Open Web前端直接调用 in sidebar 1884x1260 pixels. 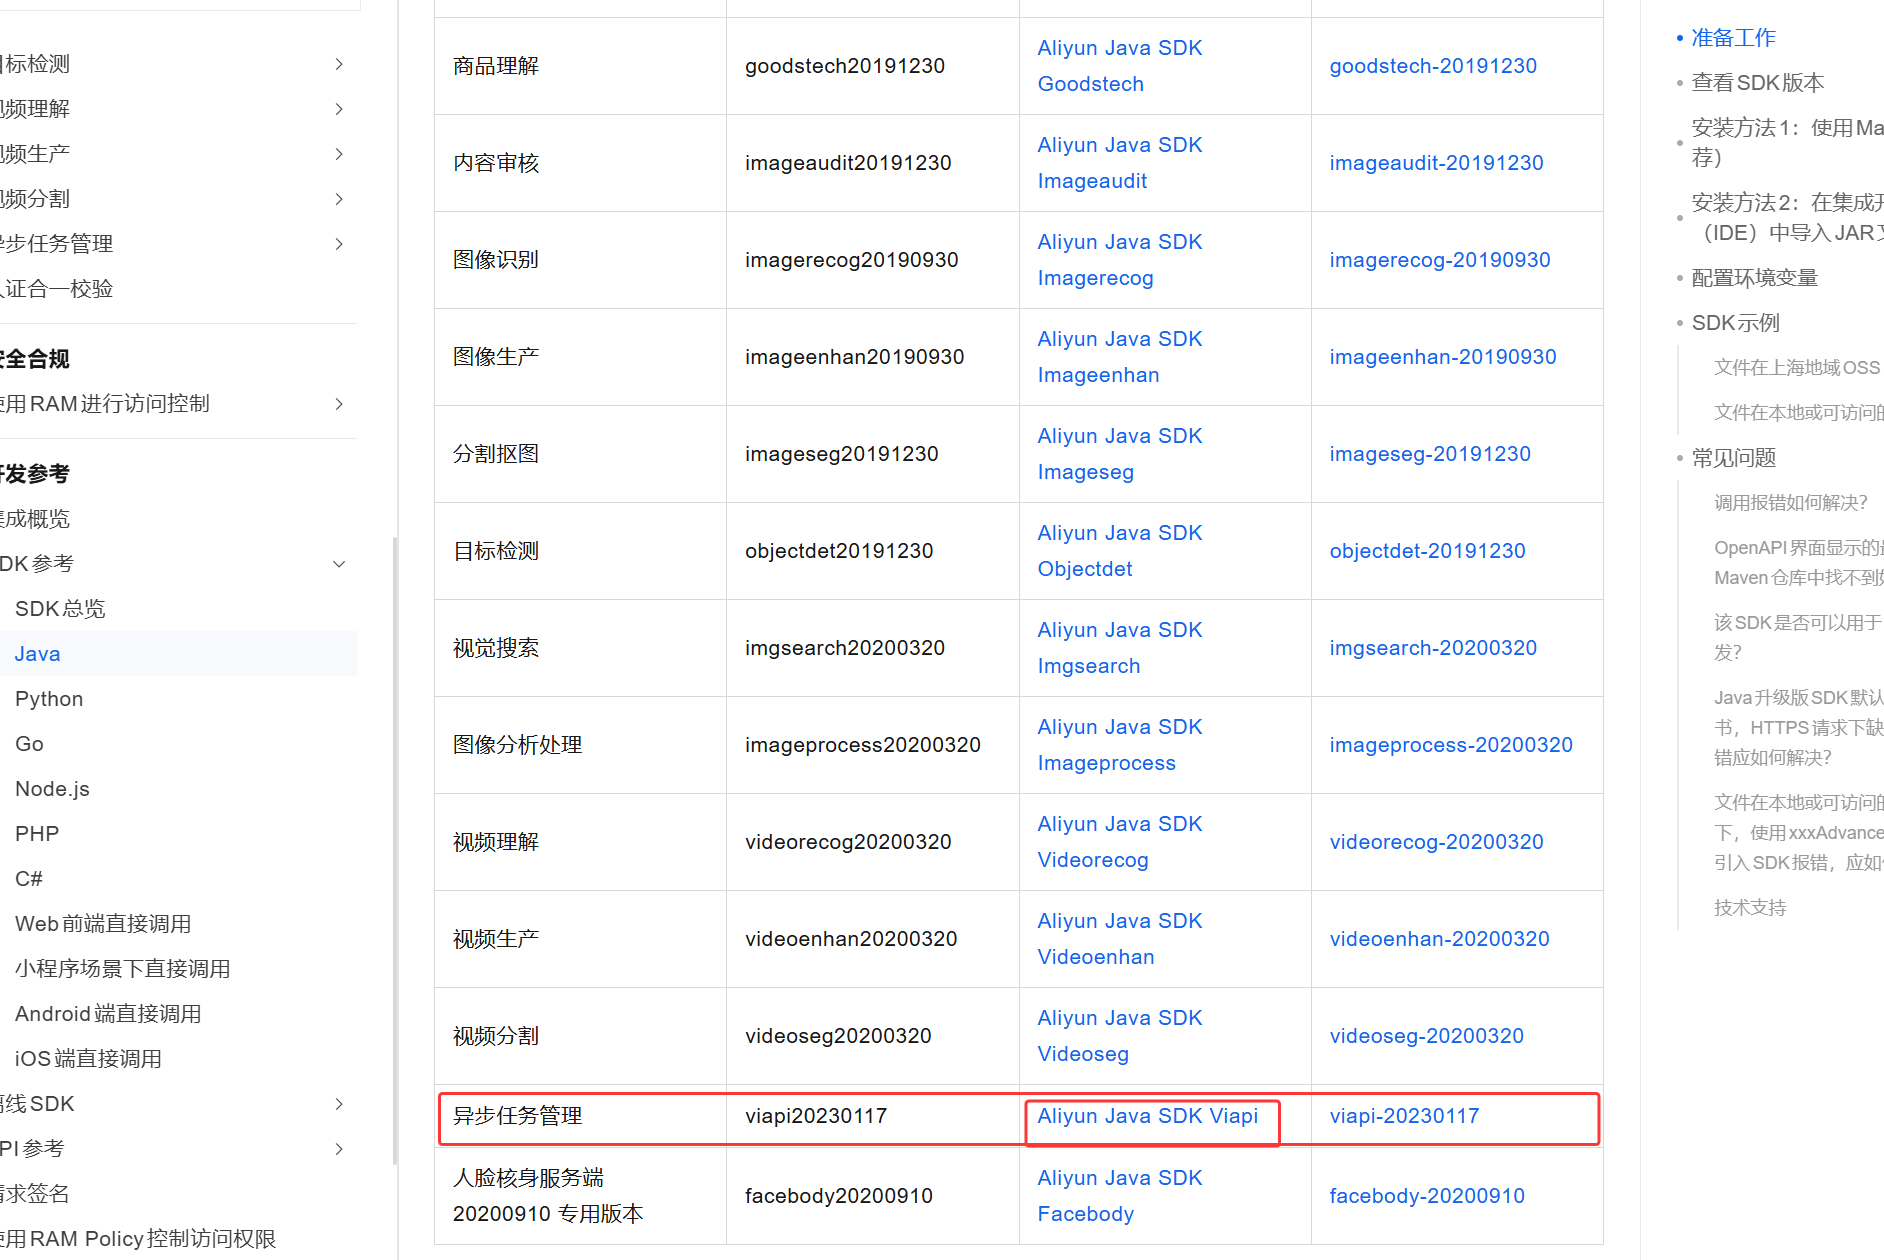point(103,924)
